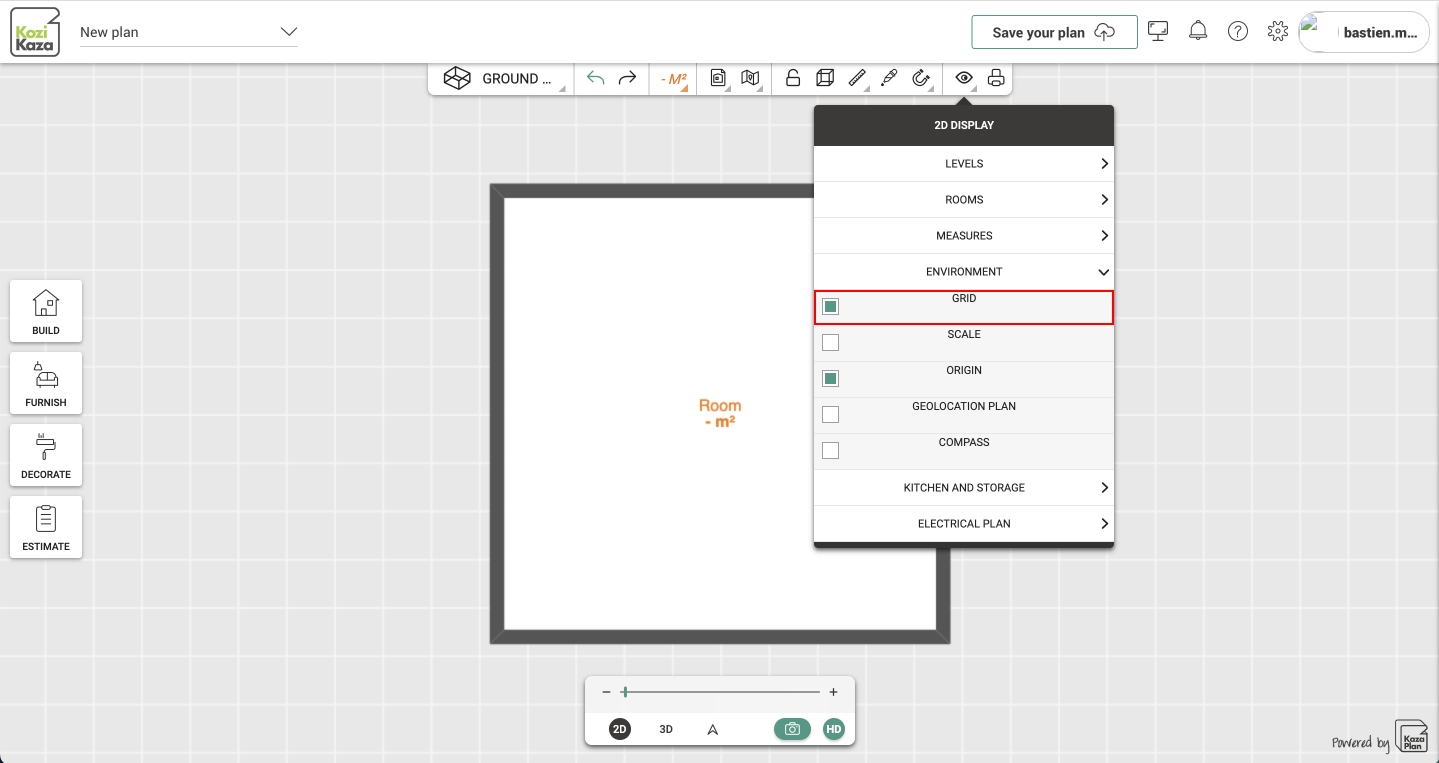Open the help question mark
The height and width of the screenshot is (763, 1439).
(x=1238, y=31)
